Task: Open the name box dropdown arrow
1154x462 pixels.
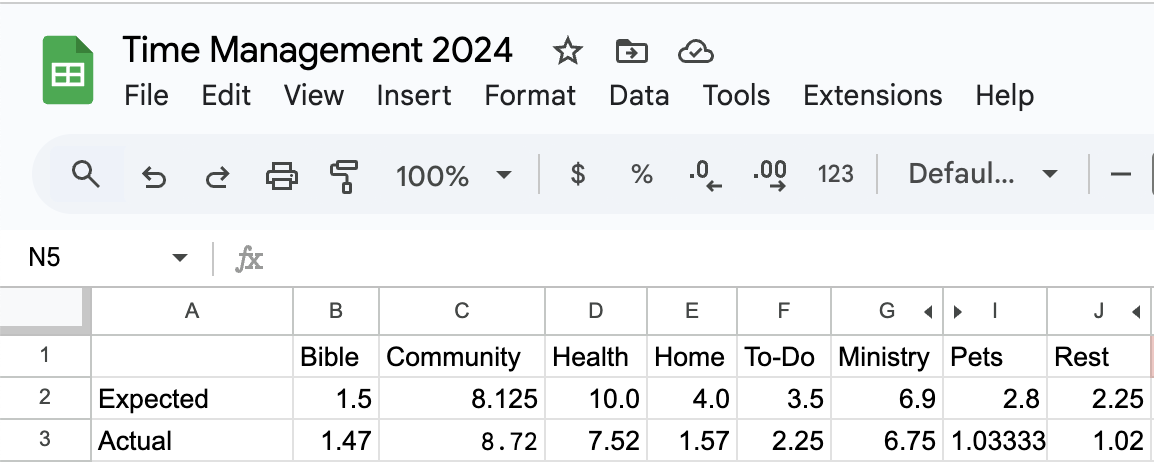Action: pyautogui.click(x=179, y=257)
